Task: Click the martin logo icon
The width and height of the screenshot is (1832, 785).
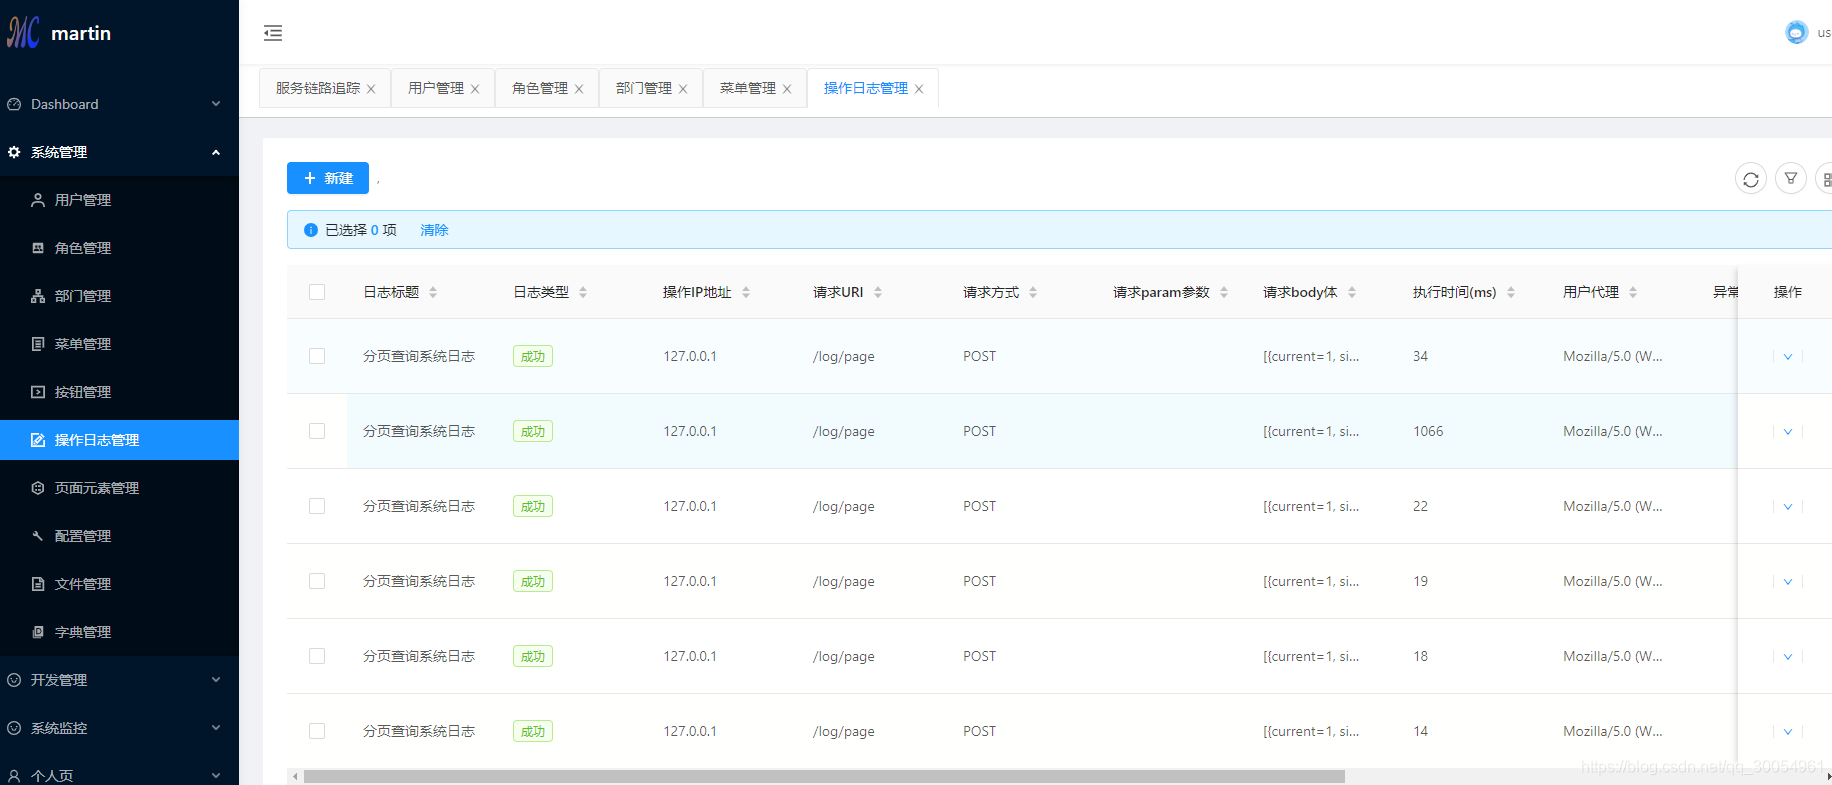Action: pos(23,32)
